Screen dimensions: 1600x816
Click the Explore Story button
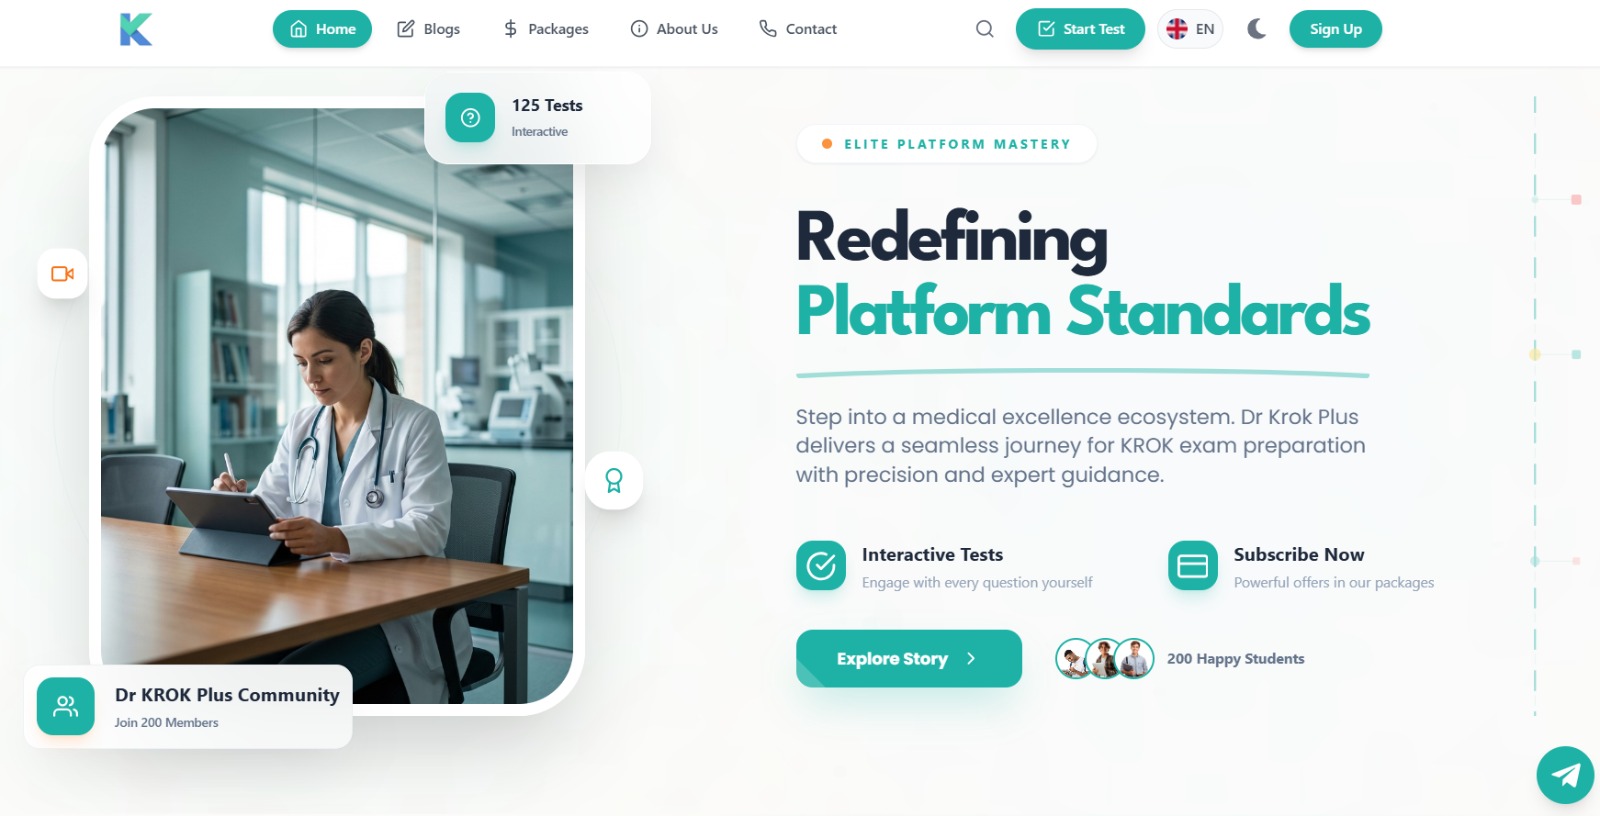[x=909, y=659]
